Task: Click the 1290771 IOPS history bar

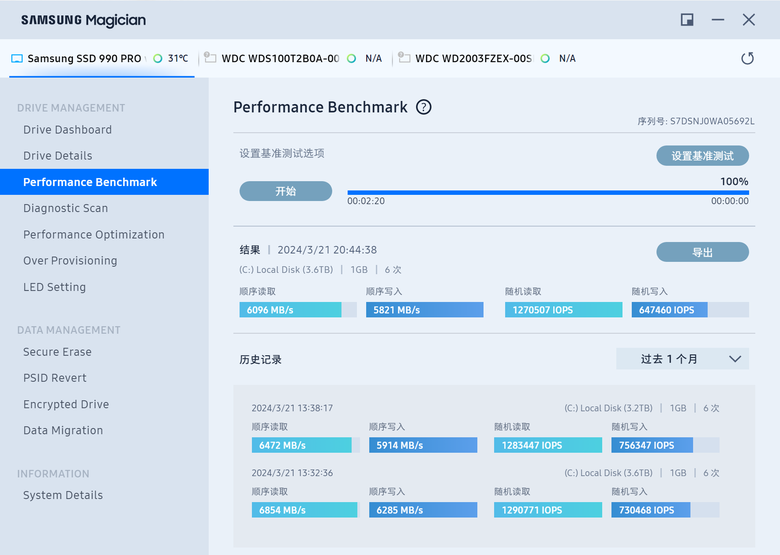Action: 548,510
